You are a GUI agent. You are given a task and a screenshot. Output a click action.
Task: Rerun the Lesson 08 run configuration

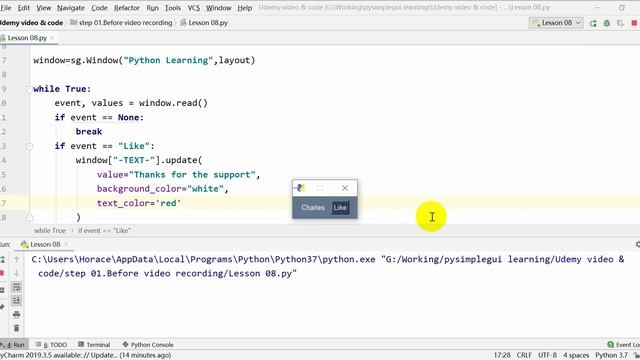click(593, 23)
